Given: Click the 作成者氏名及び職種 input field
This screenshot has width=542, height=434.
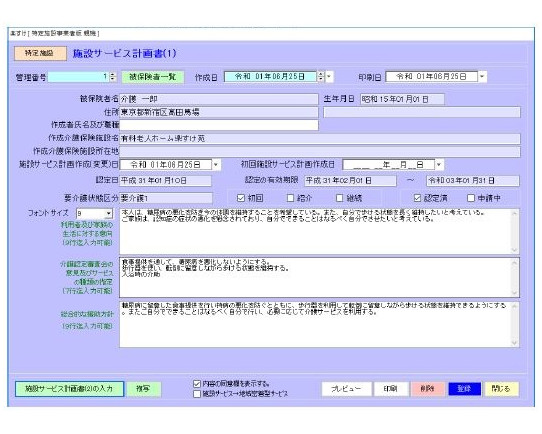Looking at the screenshot, I should (219, 125).
